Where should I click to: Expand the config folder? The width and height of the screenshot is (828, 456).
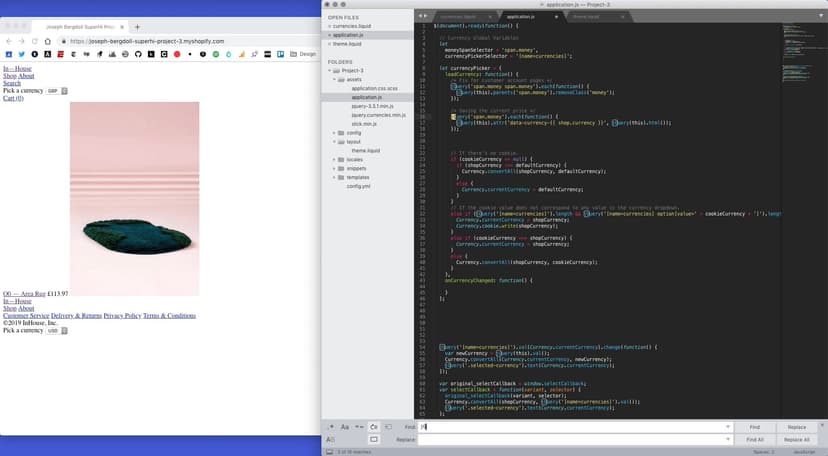[336, 132]
